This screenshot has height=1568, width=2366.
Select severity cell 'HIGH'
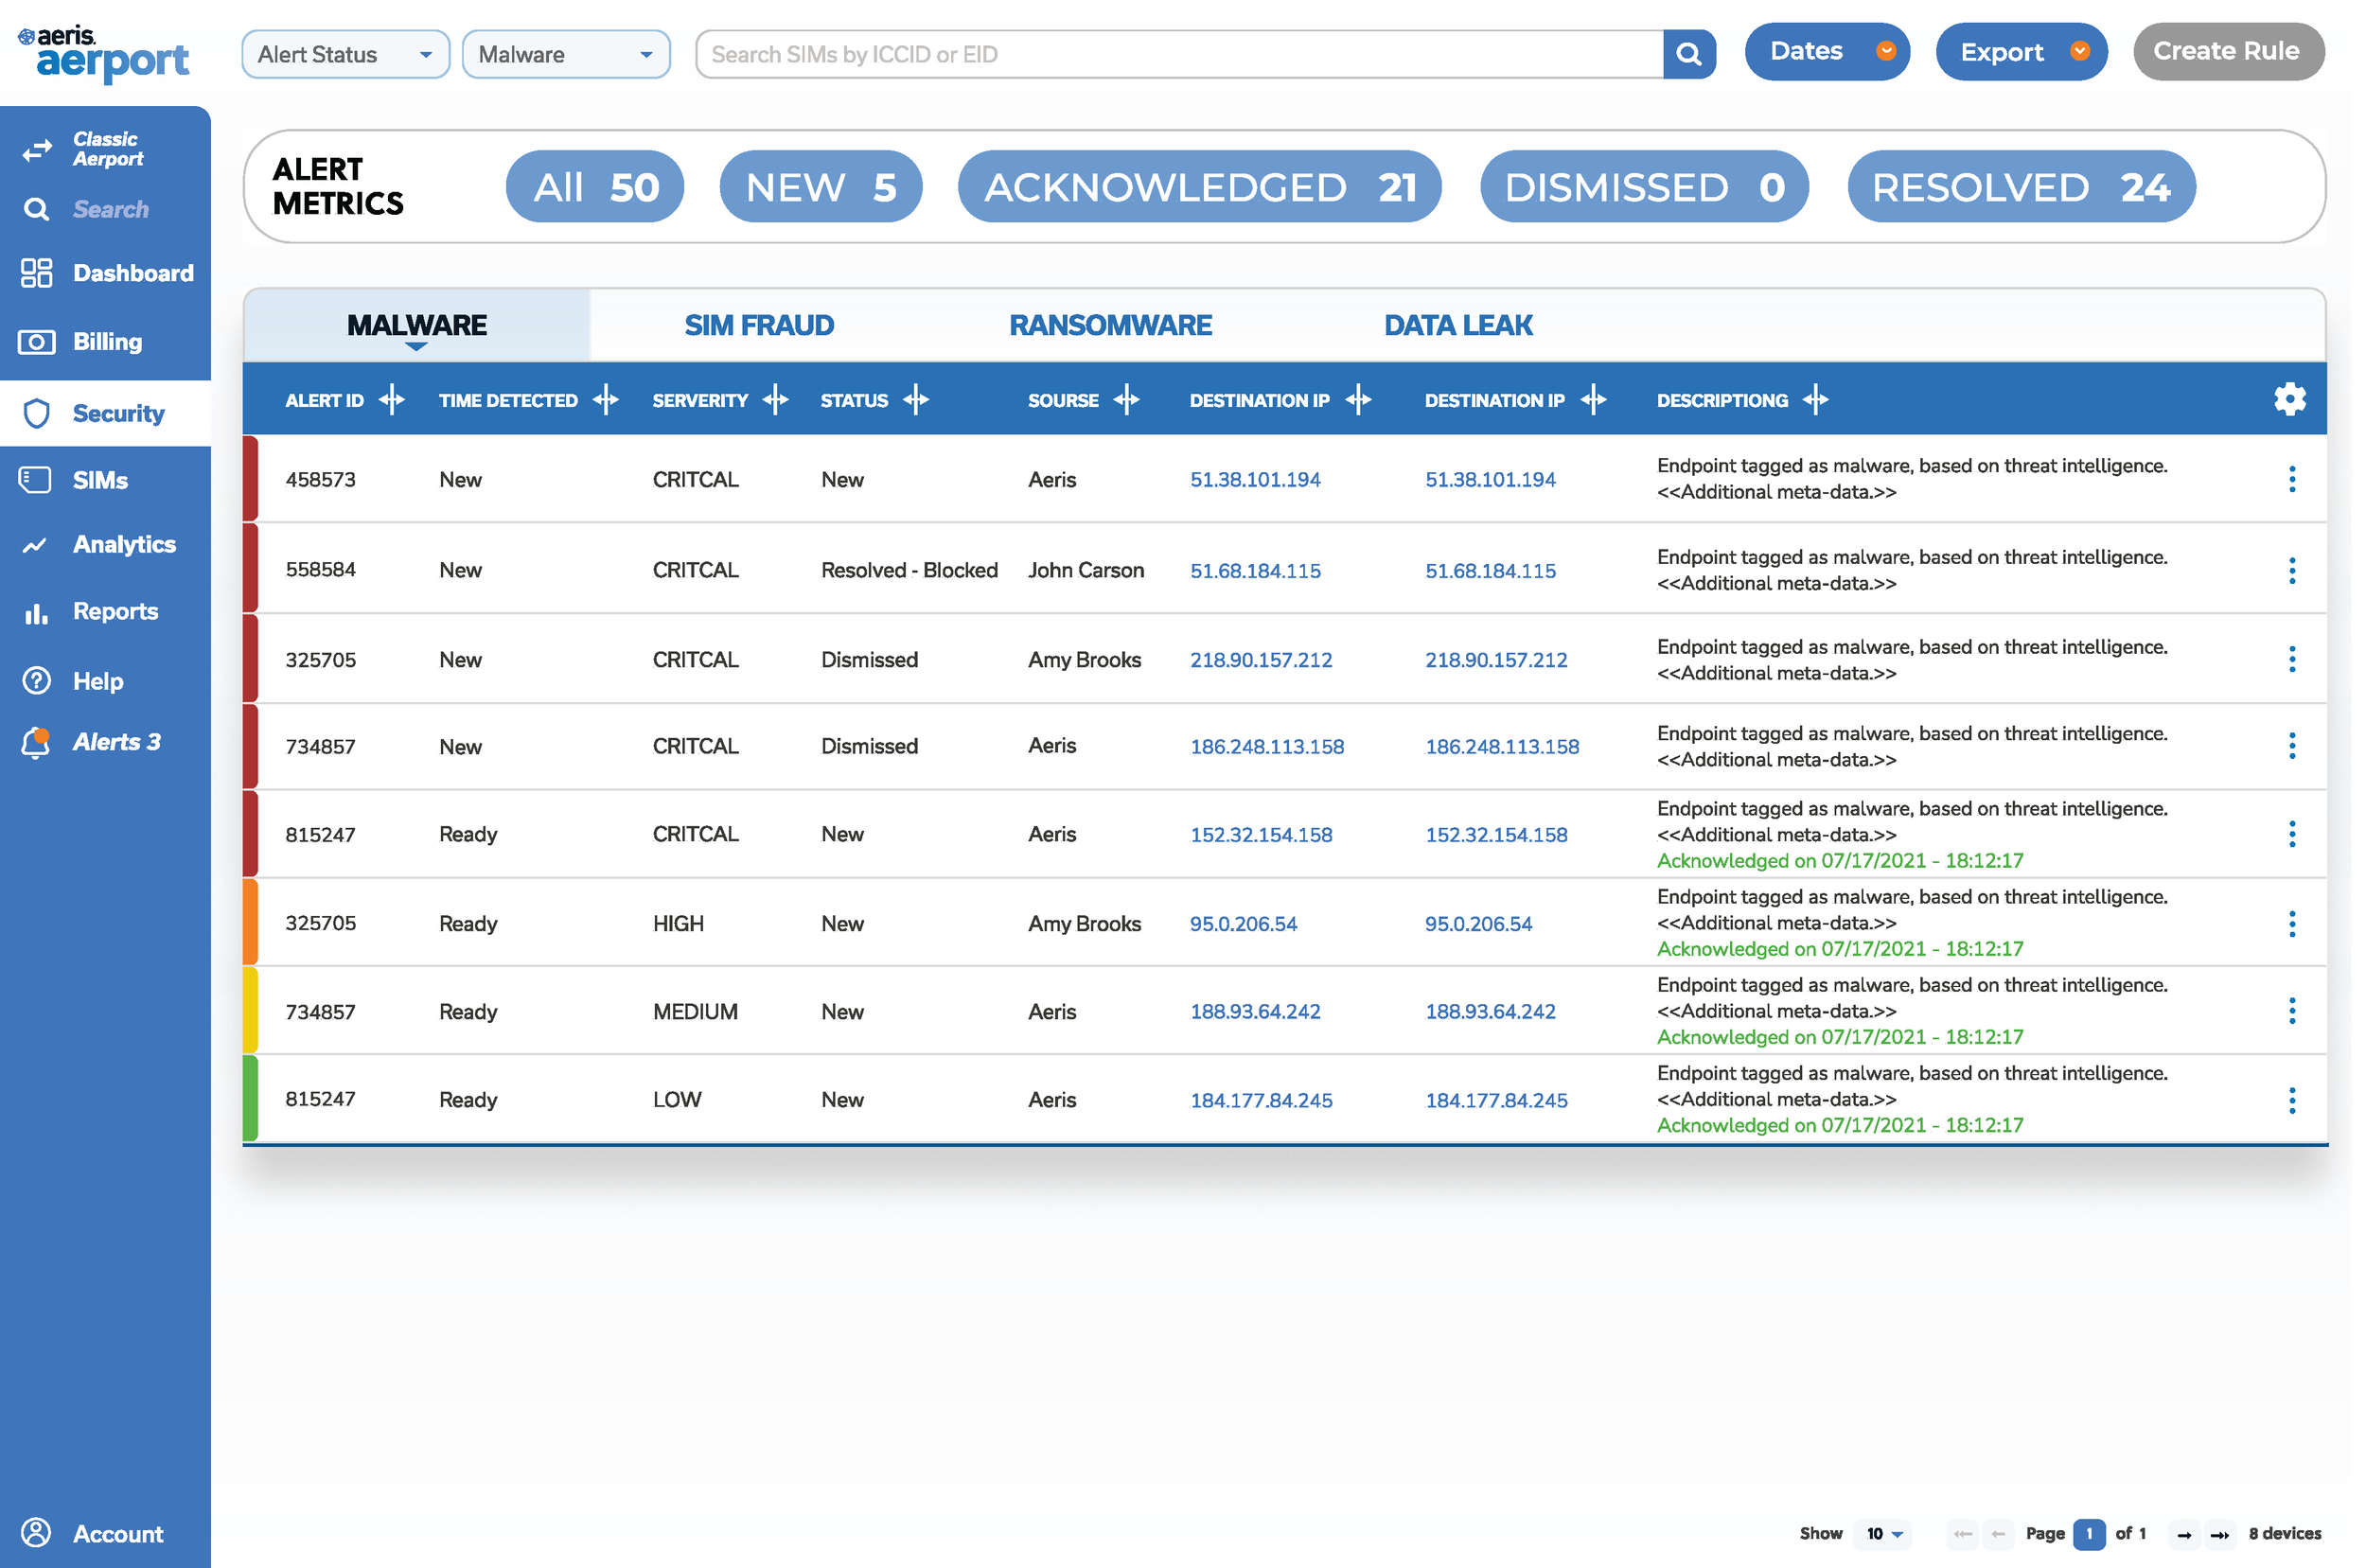678,924
